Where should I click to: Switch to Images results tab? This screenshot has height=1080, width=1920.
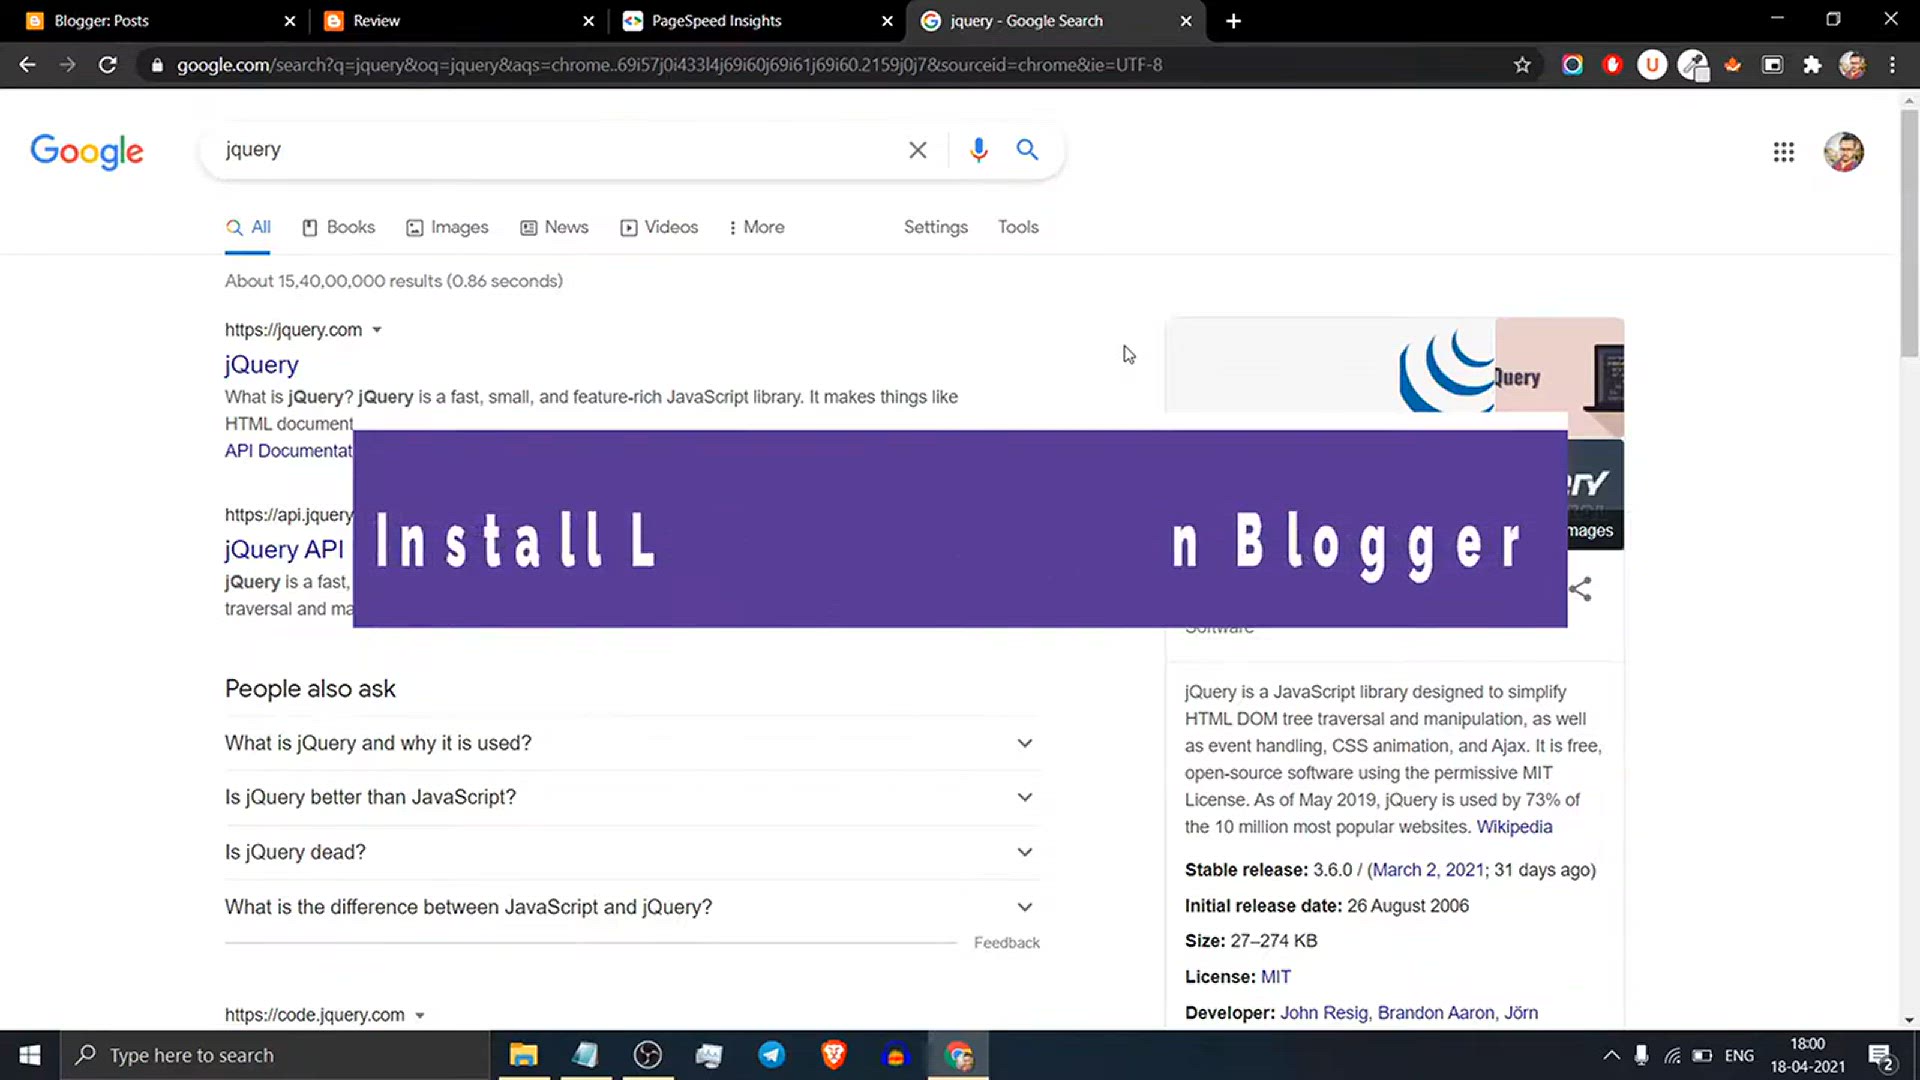447,227
